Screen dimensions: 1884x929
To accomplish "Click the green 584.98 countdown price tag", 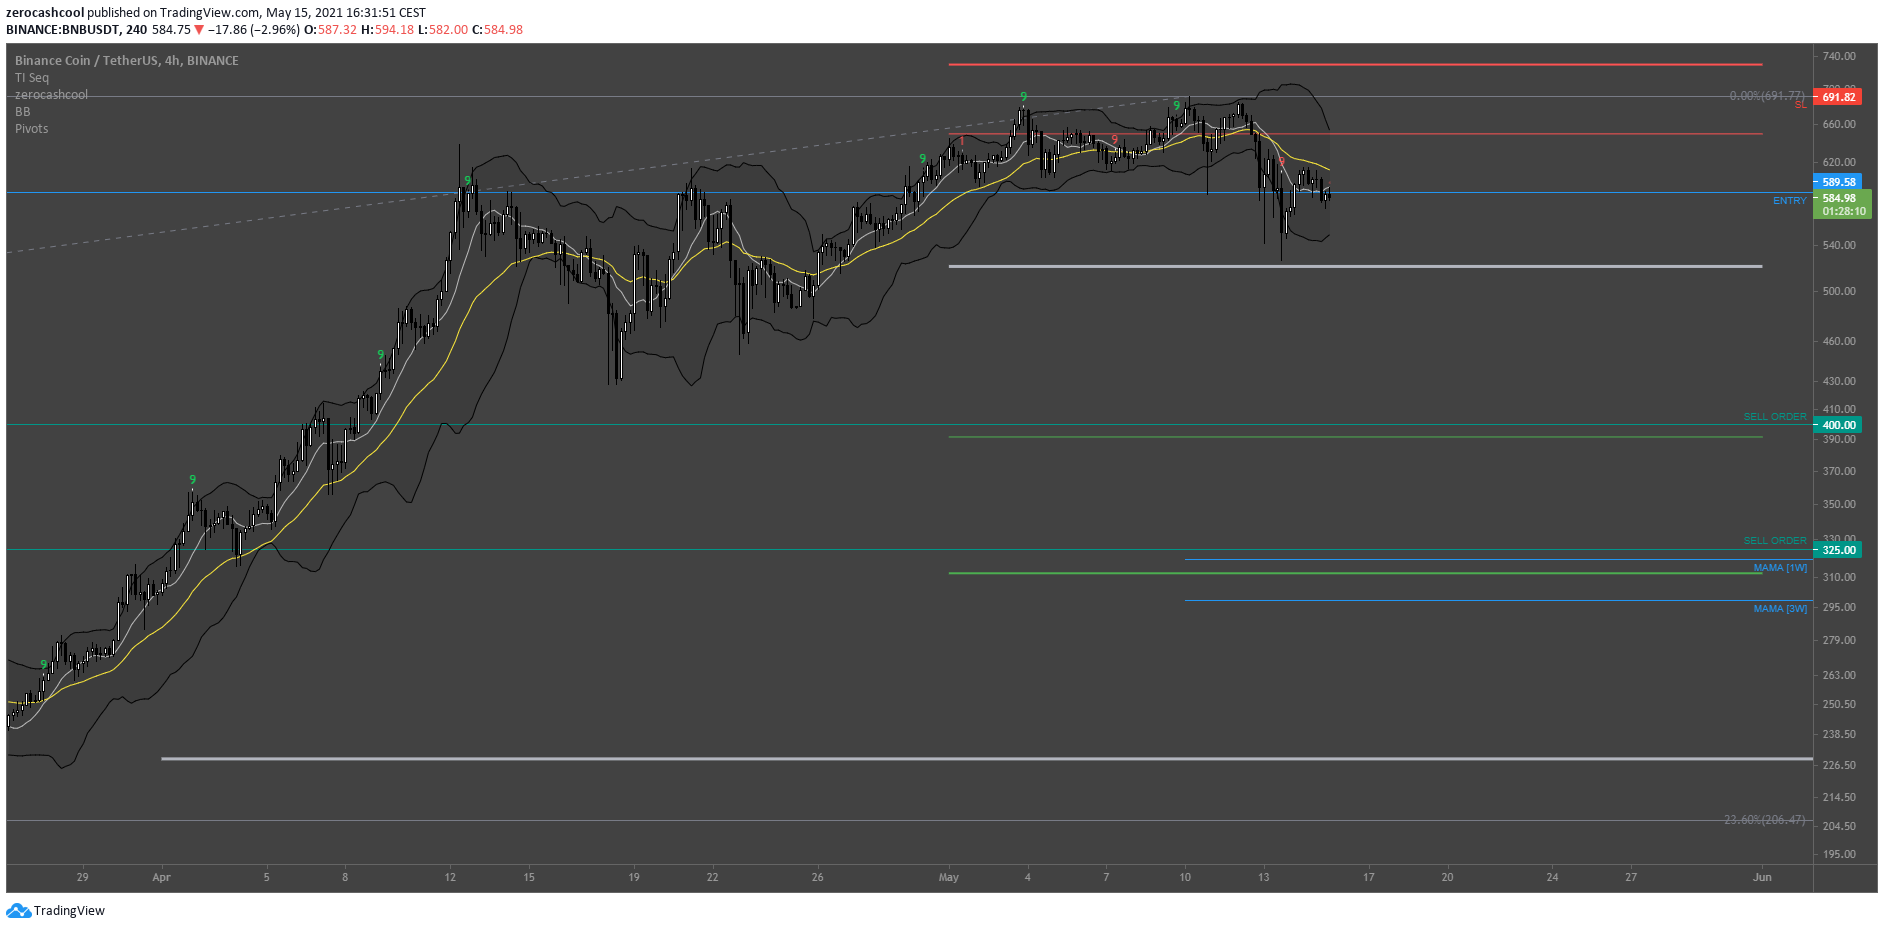I will point(1842,205).
